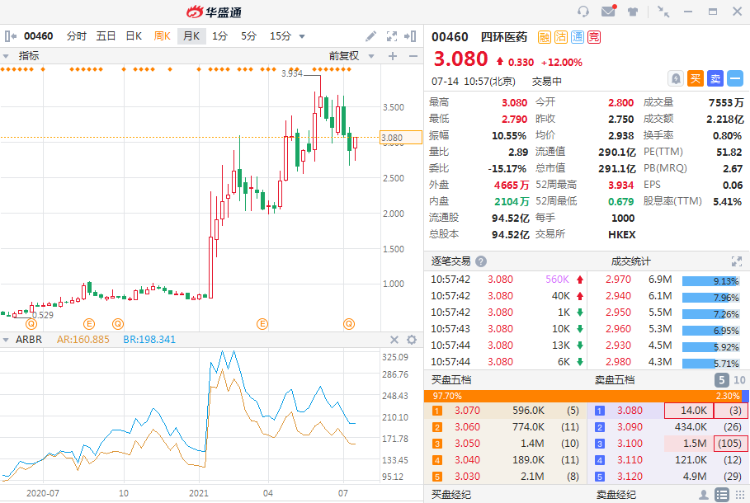Click the 通 stock connect badge
Screen dimensions: 750x503
(x=577, y=37)
